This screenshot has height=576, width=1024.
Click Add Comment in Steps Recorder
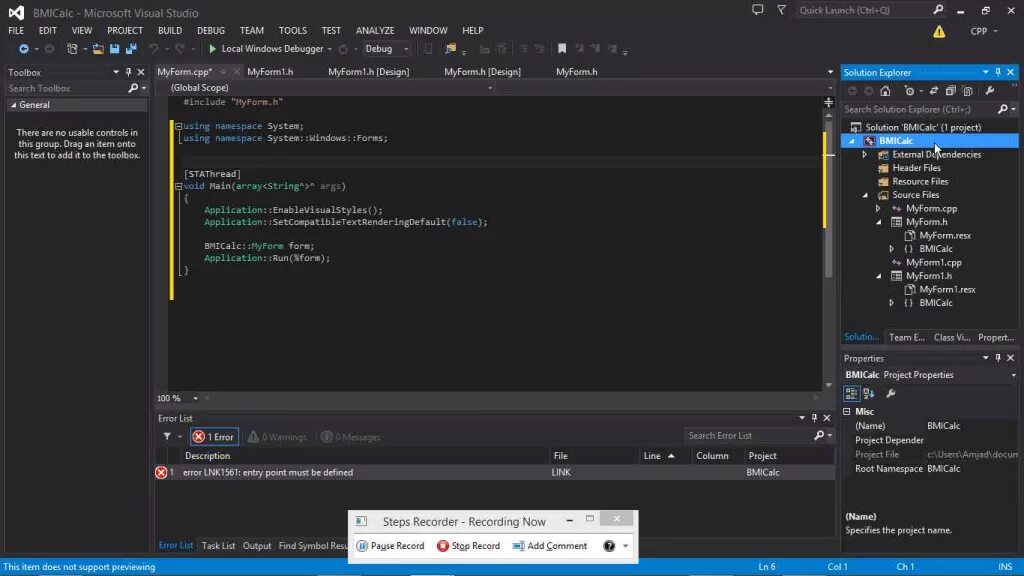550,546
